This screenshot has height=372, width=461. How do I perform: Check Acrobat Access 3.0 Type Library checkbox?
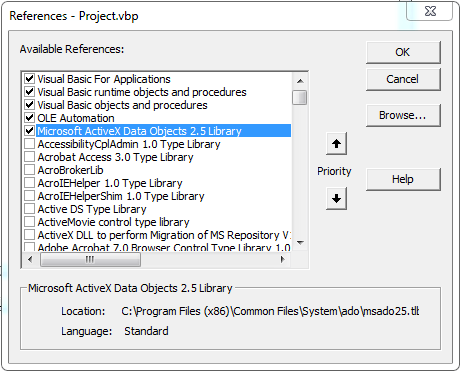(x=29, y=157)
